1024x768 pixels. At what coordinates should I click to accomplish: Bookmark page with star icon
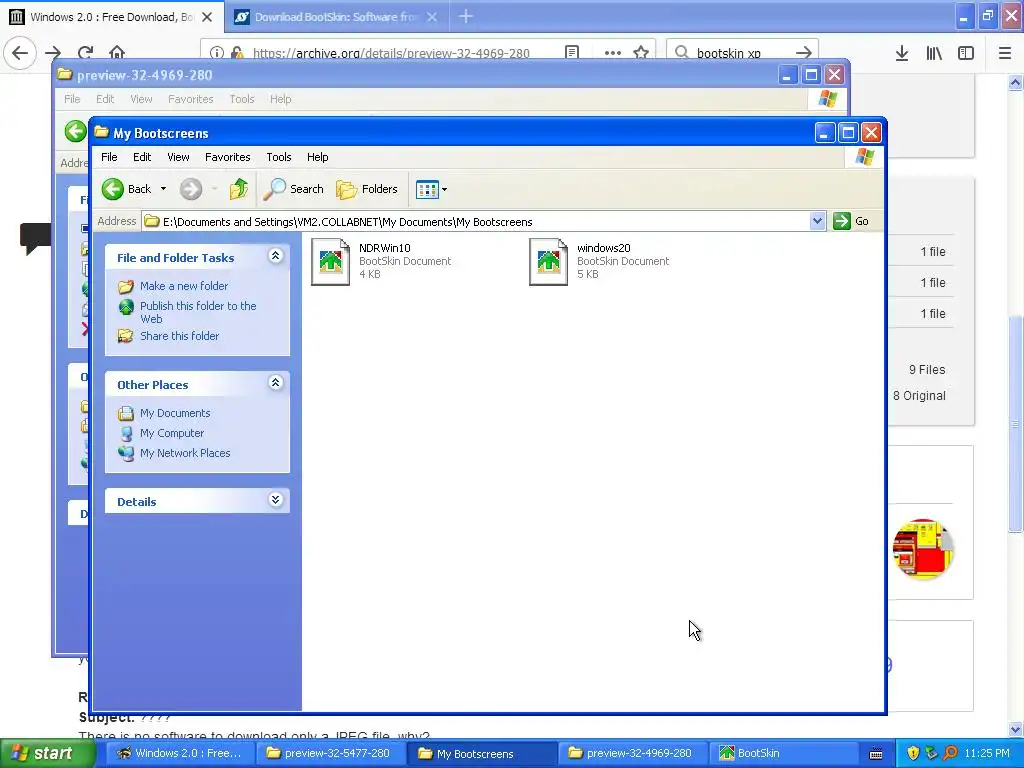[641, 52]
